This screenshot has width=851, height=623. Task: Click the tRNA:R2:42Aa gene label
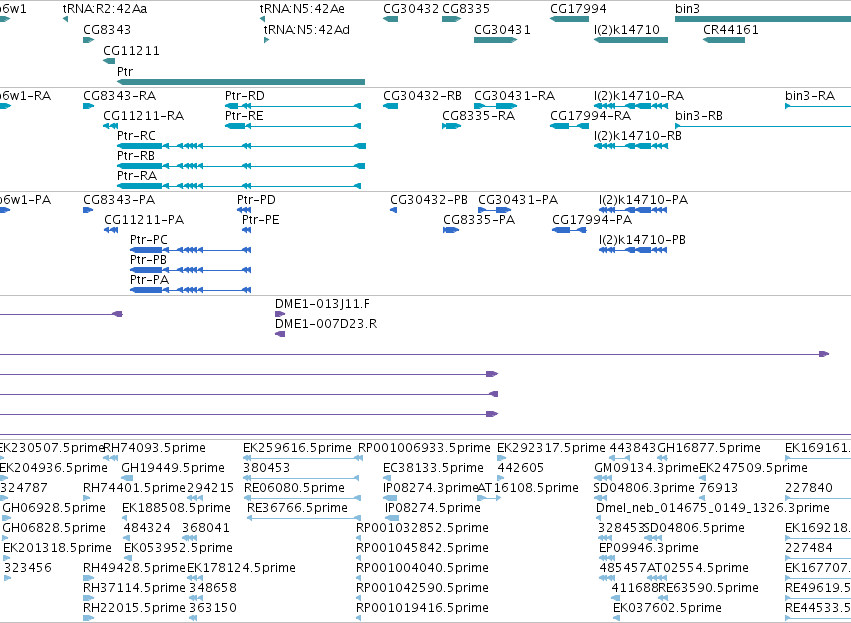105,9
